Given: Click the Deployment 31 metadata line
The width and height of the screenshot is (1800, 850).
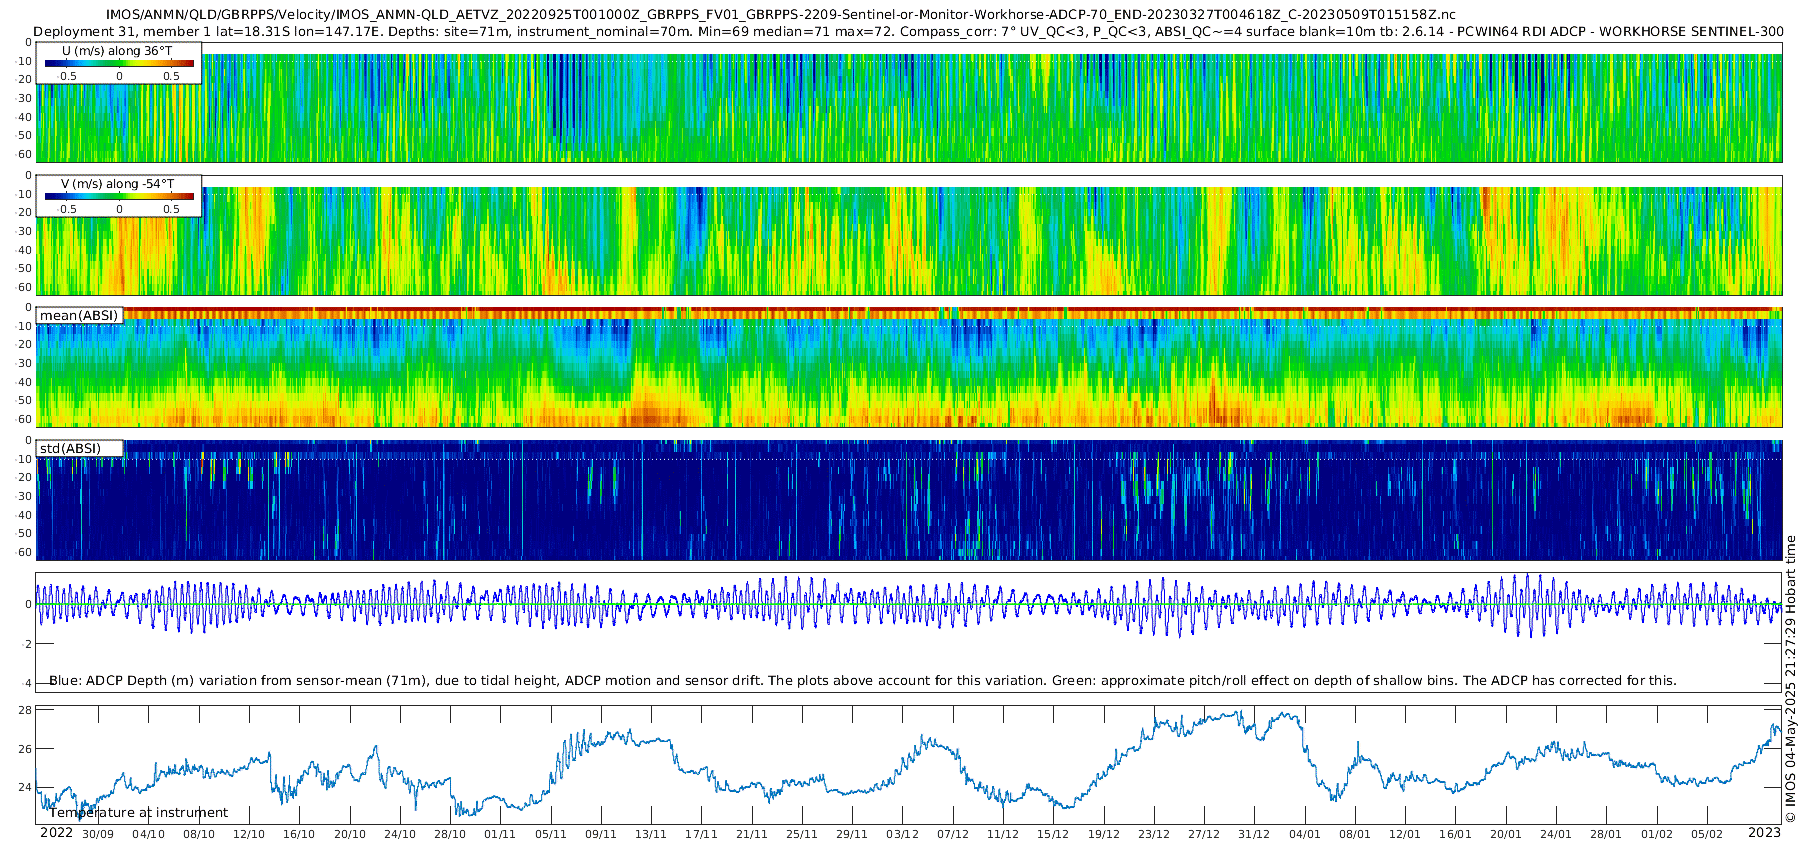Looking at the screenshot, I should pyautogui.click(x=908, y=32).
